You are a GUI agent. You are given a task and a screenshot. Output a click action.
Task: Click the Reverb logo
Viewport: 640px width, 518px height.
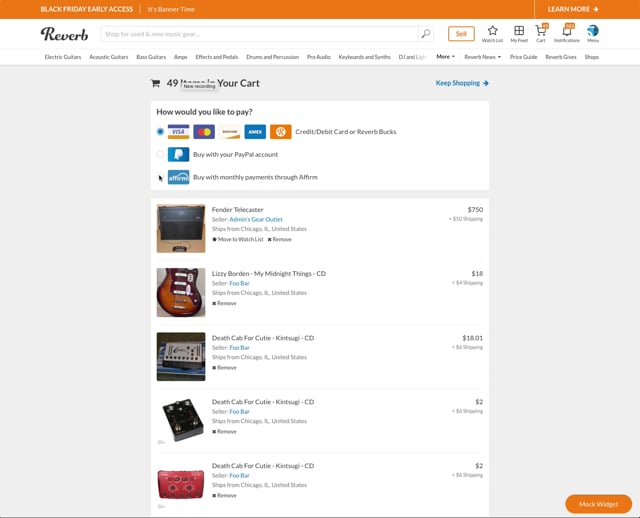64,34
